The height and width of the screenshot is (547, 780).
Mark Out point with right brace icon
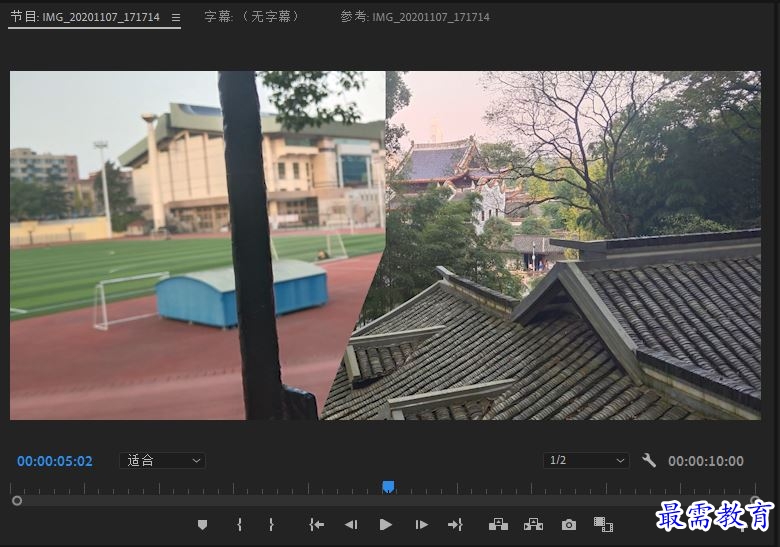271,525
